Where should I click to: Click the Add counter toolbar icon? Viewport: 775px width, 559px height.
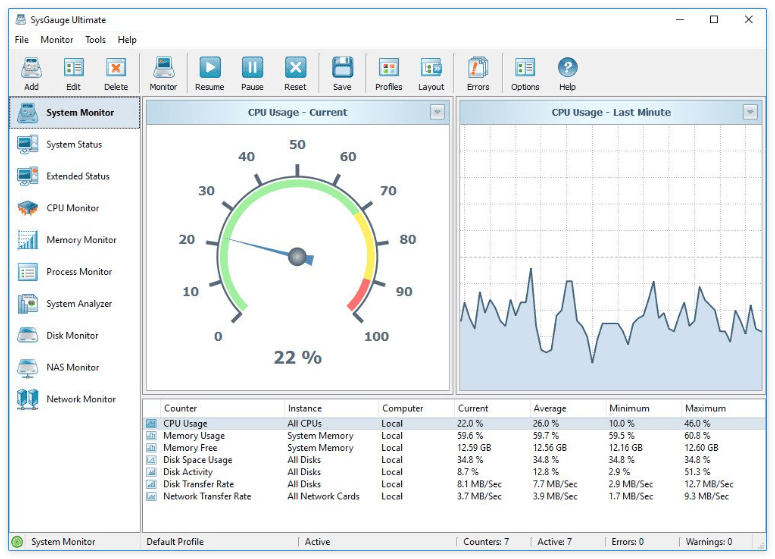(x=31, y=74)
